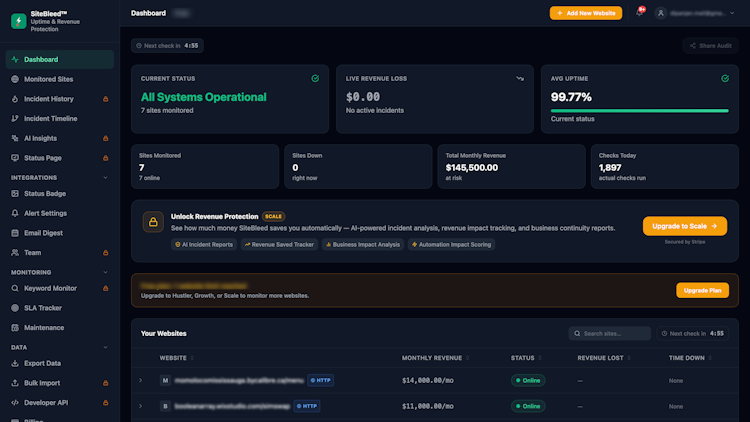Image resolution: width=750 pixels, height=422 pixels.
Task: Open the account dropdown chevron
Action: tap(732, 13)
